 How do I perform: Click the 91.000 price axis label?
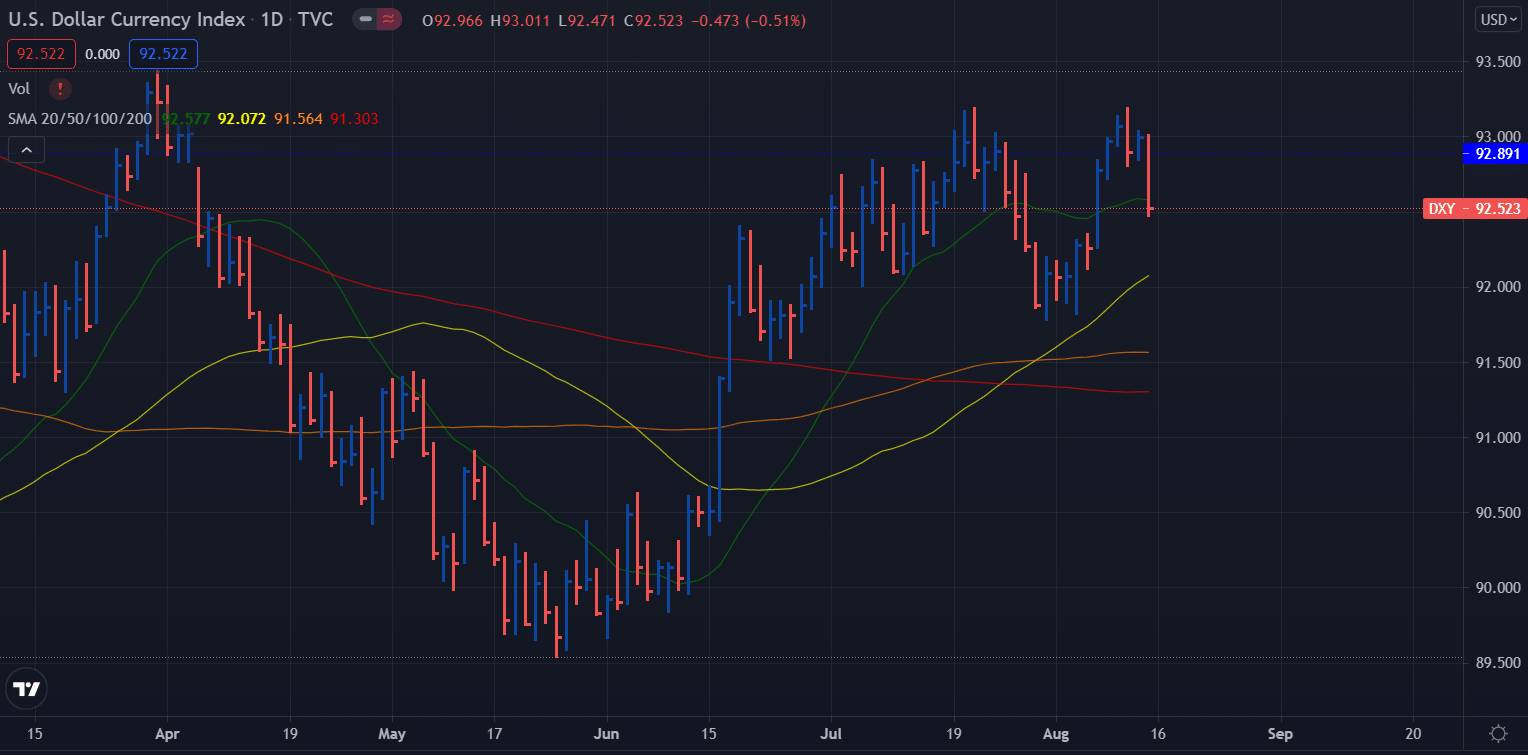point(1498,438)
